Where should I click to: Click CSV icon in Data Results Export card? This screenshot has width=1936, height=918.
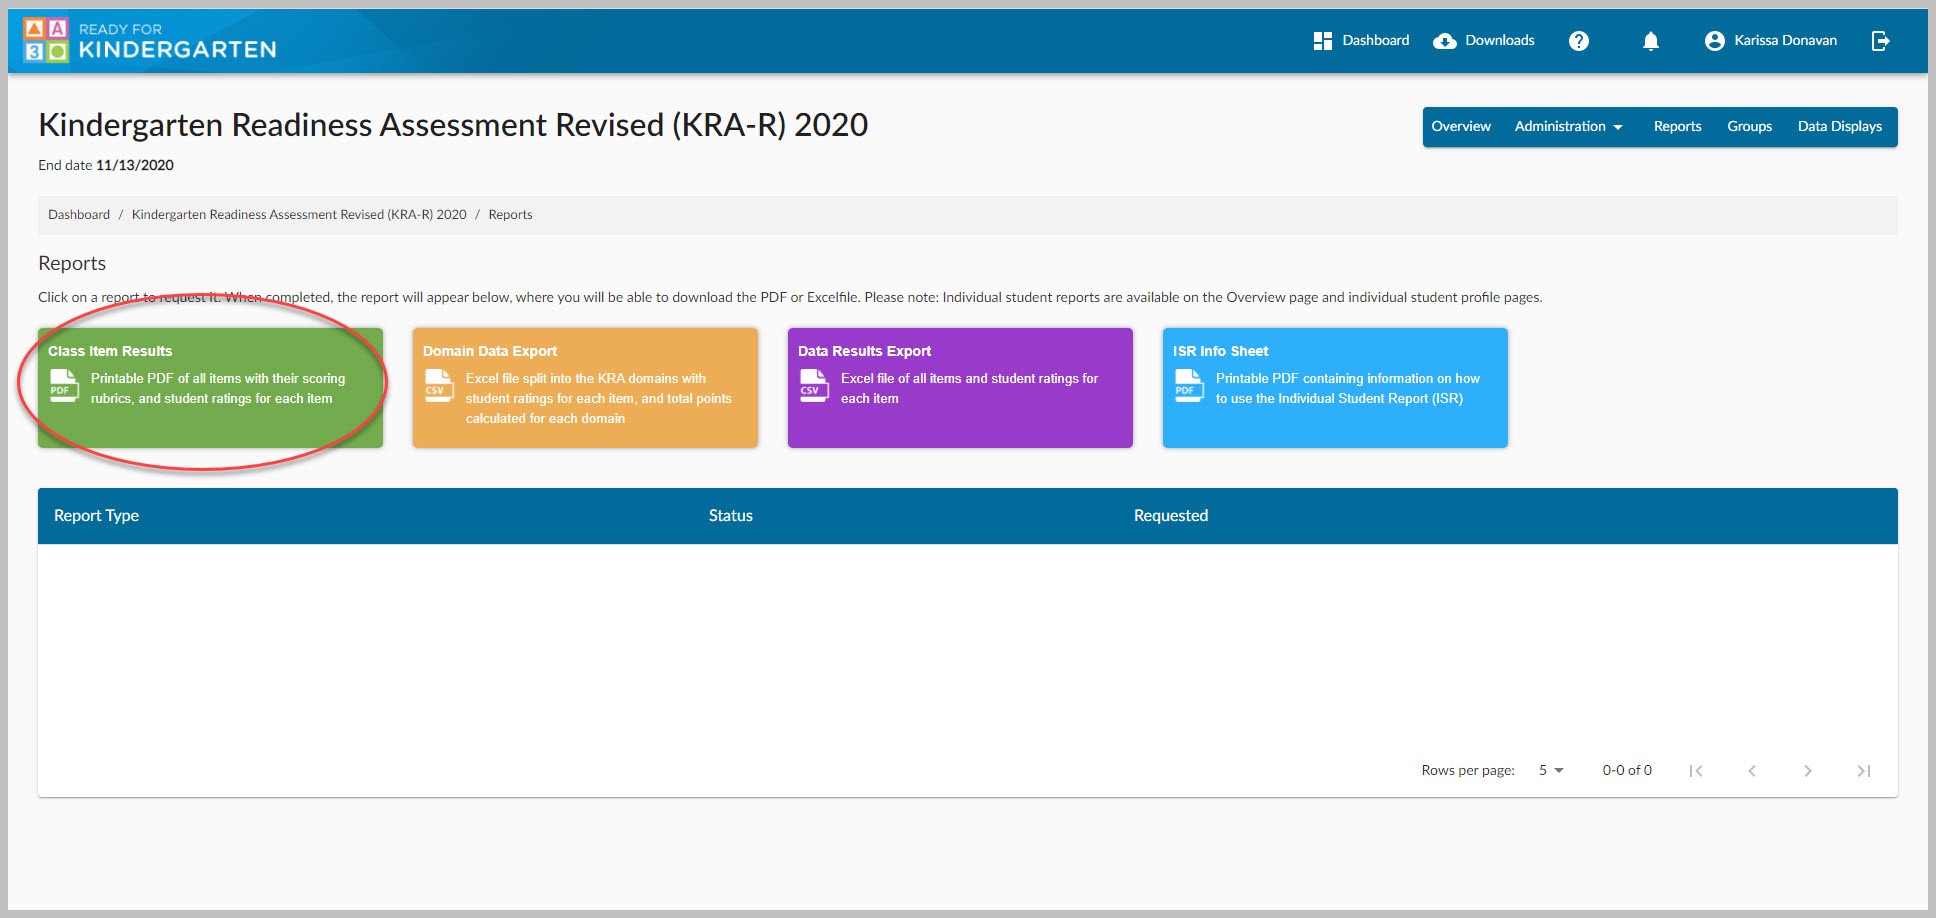814,386
